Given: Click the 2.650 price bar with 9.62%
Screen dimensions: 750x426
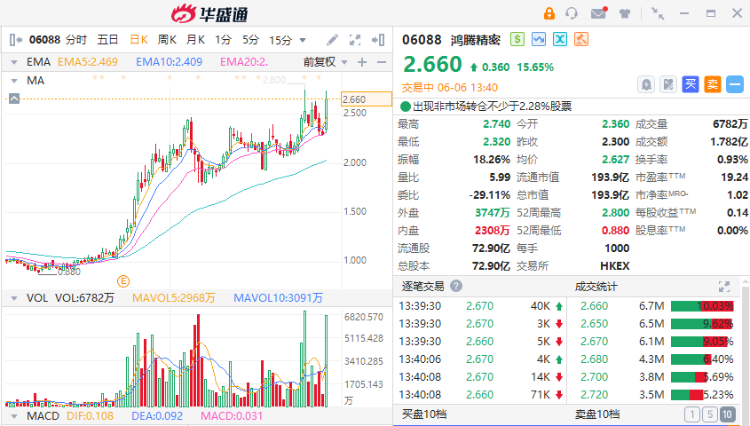Looking at the screenshot, I should pos(702,324).
